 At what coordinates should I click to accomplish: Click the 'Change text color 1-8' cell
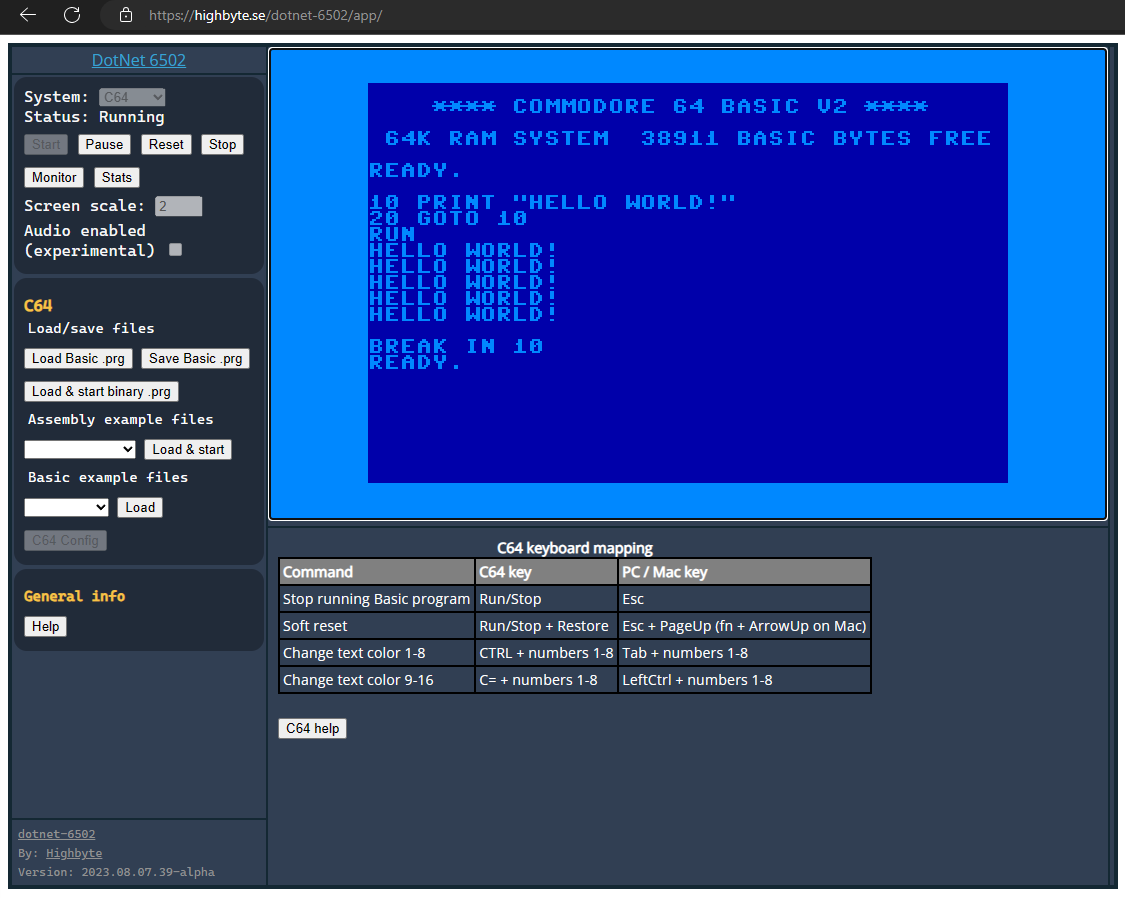coord(377,653)
